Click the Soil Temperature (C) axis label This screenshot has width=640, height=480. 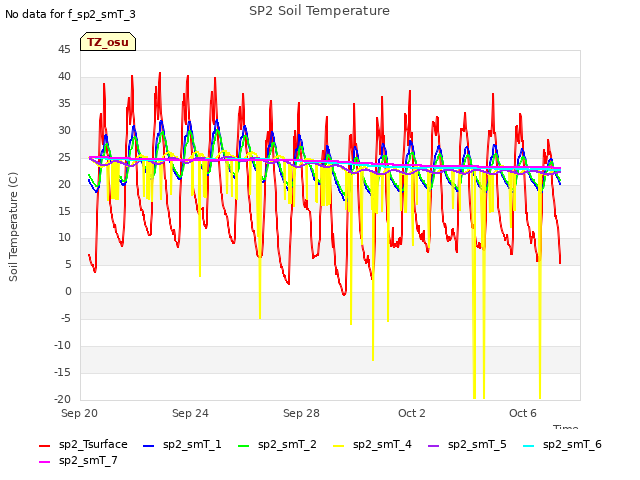coord(13,227)
